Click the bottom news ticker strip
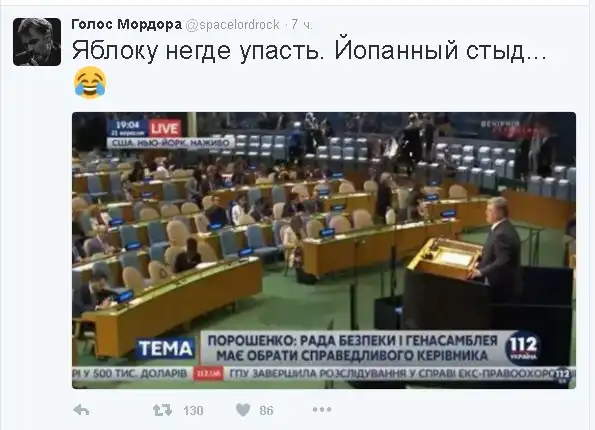 (x=324, y=374)
